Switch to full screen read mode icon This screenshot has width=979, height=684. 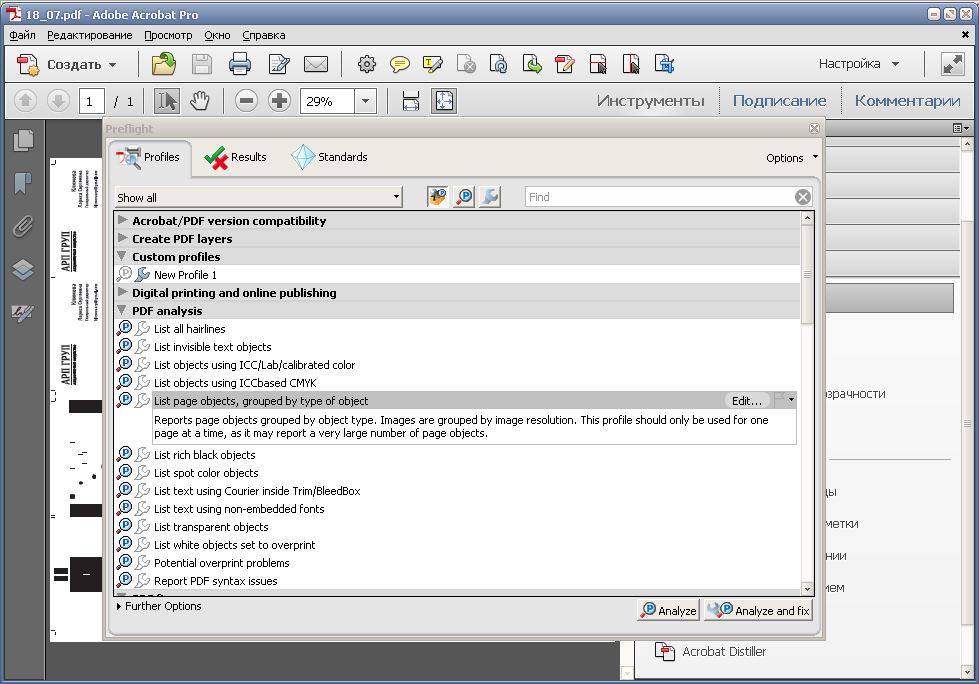coord(953,64)
